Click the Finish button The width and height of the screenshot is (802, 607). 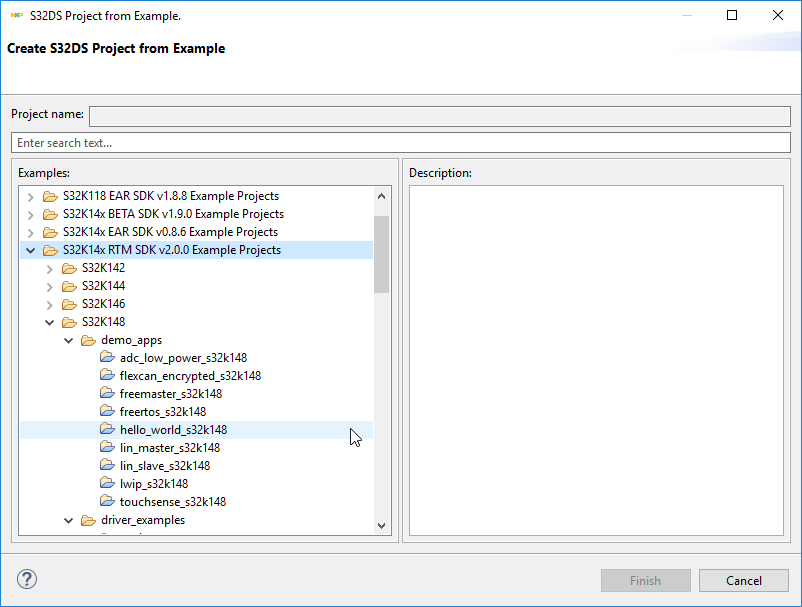(645, 580)
